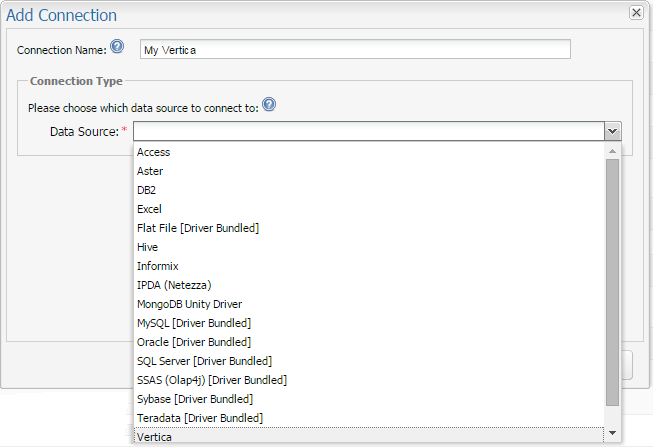Choose IPDA (Netezza) data source
The height and width of the screenshot is (448, 653).
(174, 285)
